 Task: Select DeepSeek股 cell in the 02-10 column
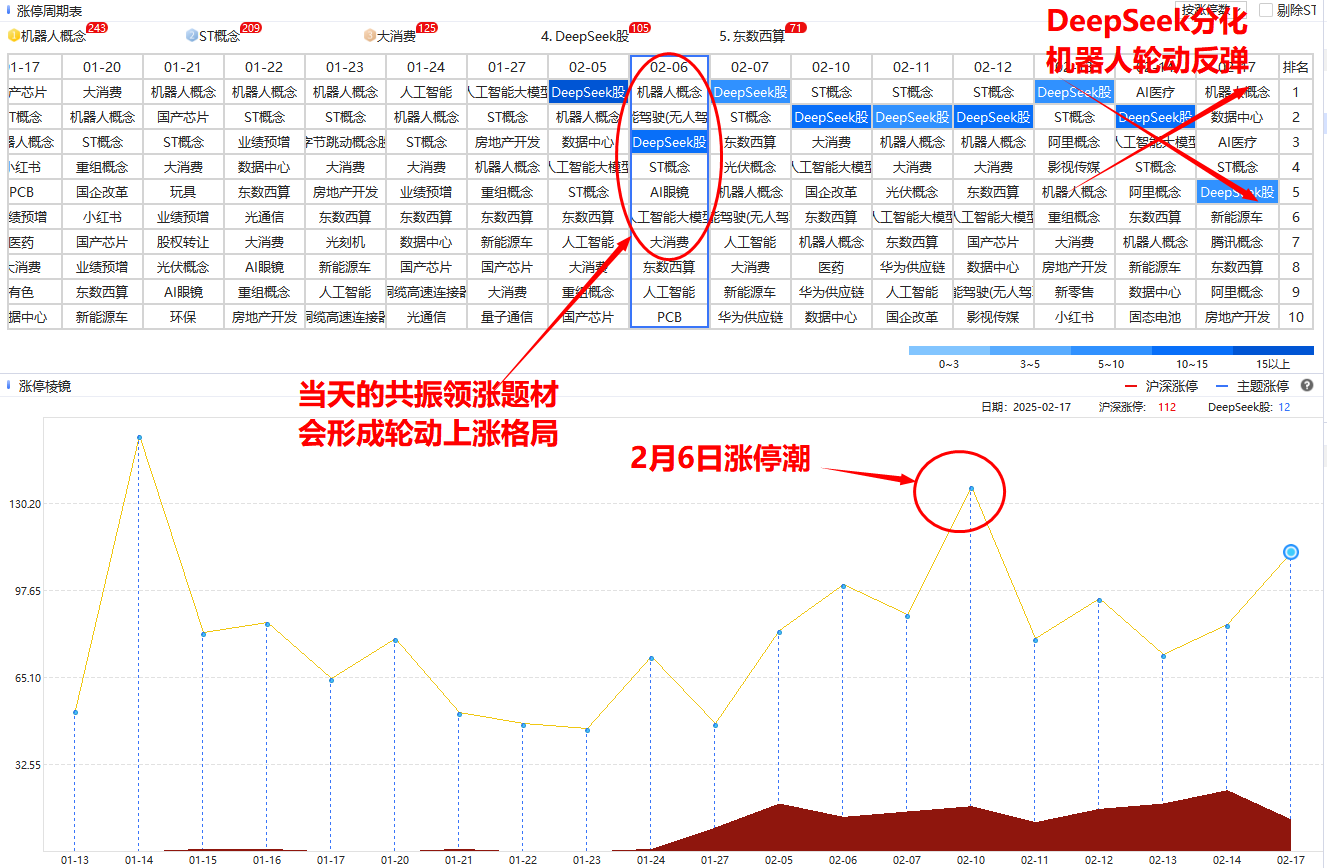(831, 117)
